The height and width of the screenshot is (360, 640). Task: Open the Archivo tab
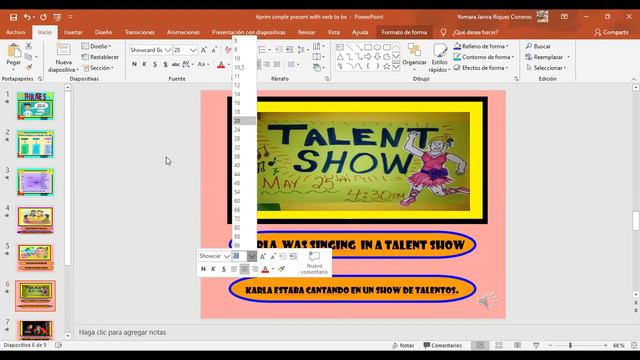tap(16, 32)
